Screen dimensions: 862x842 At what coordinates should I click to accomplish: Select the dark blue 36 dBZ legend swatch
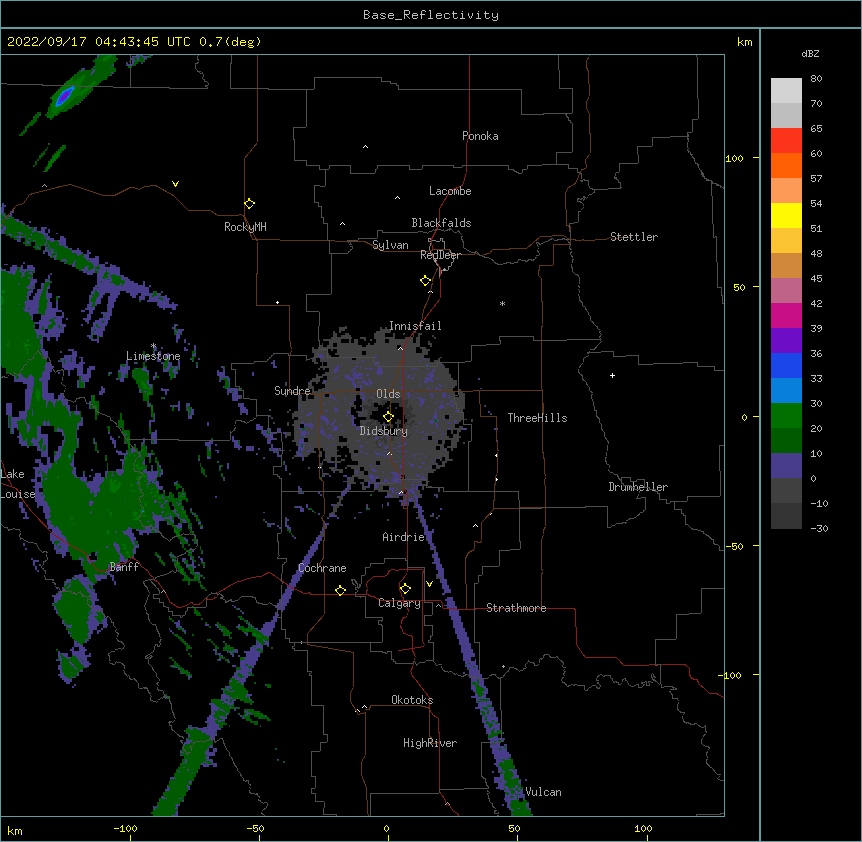tap(786, 365)
